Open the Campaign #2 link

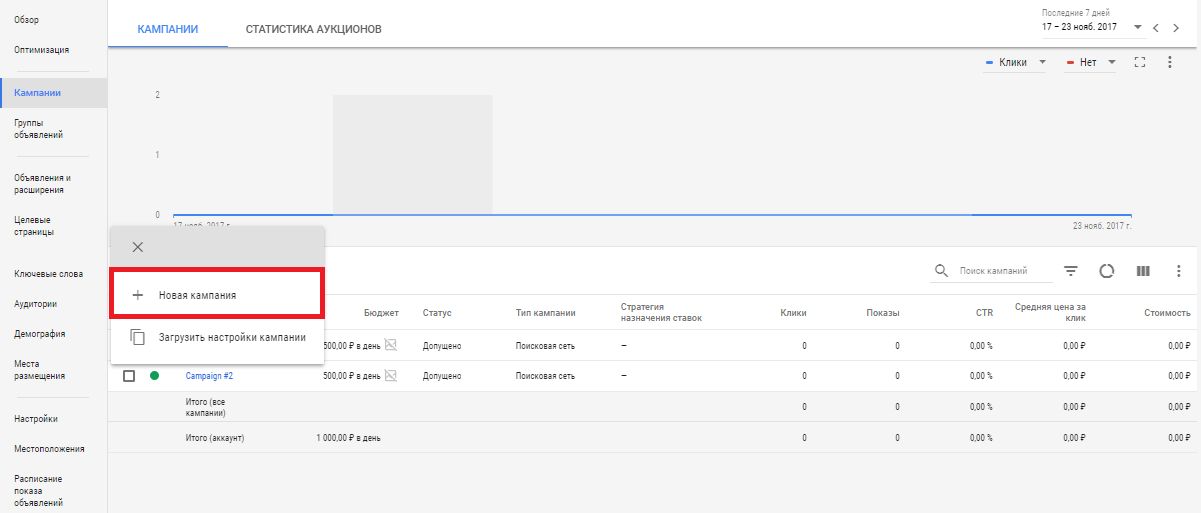pyautogui.click(x=207, y=376)
